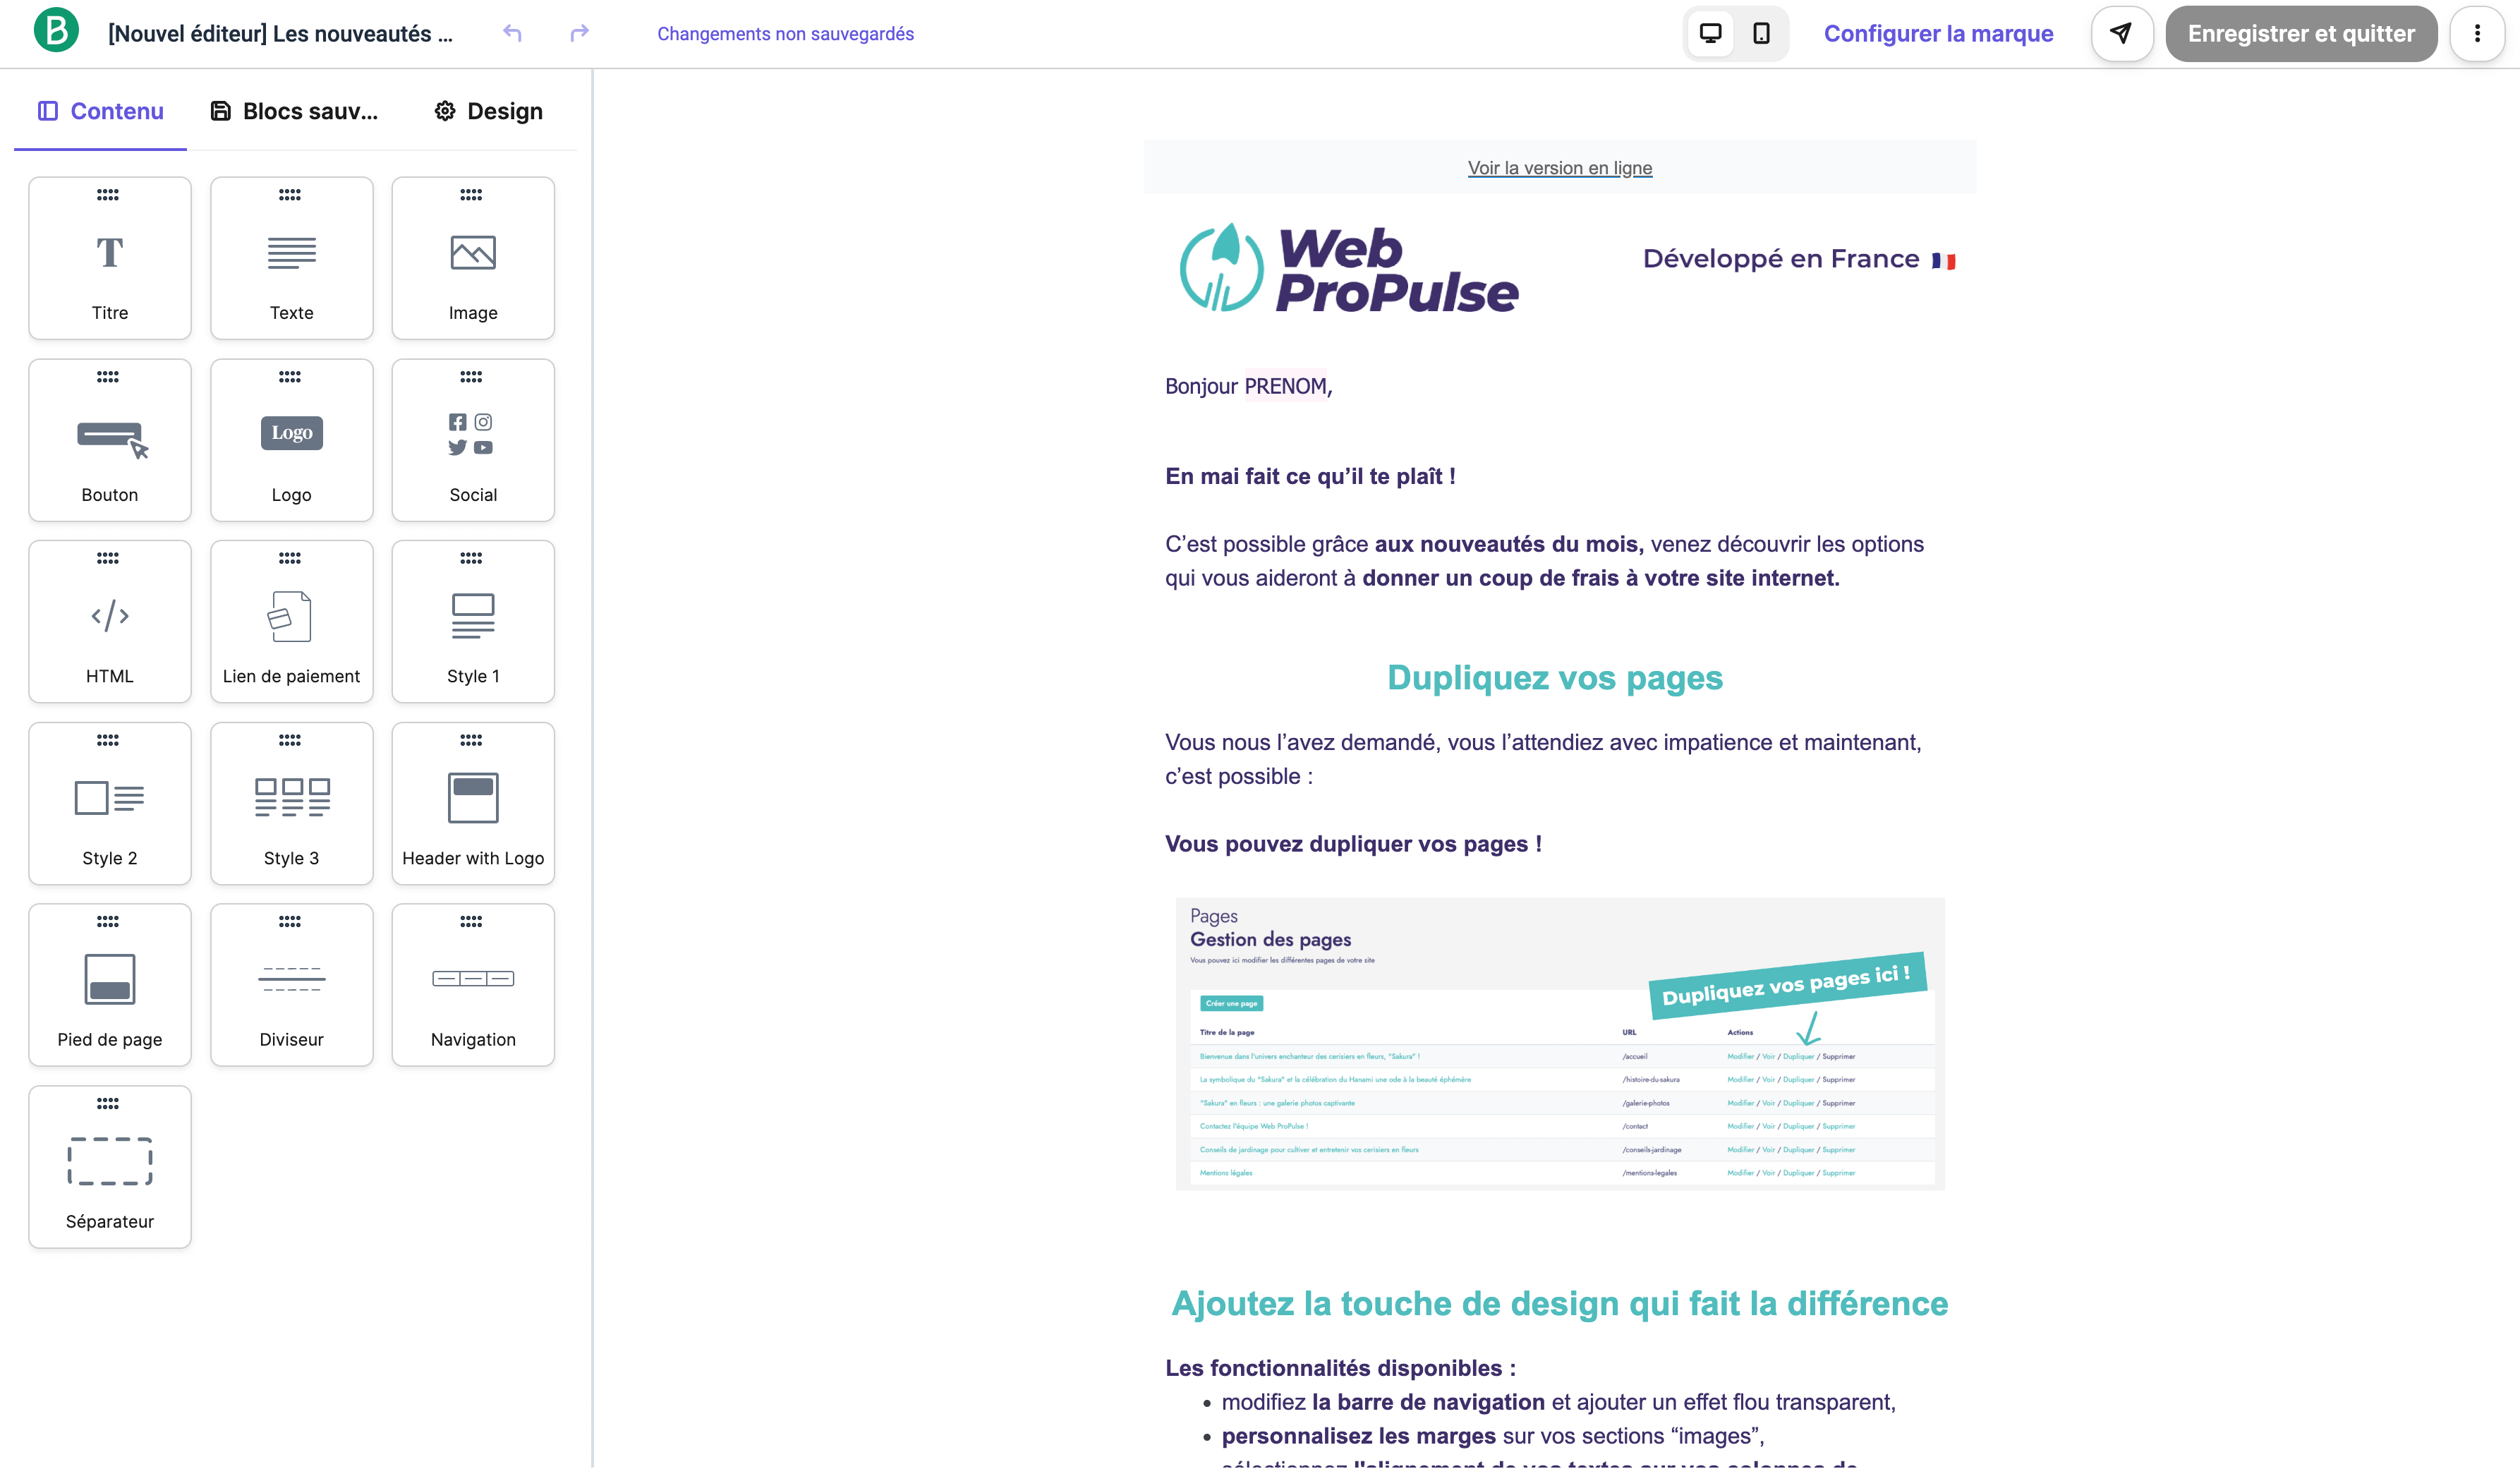Switch to the Design tab
2520x1469 pixels.
489,111
